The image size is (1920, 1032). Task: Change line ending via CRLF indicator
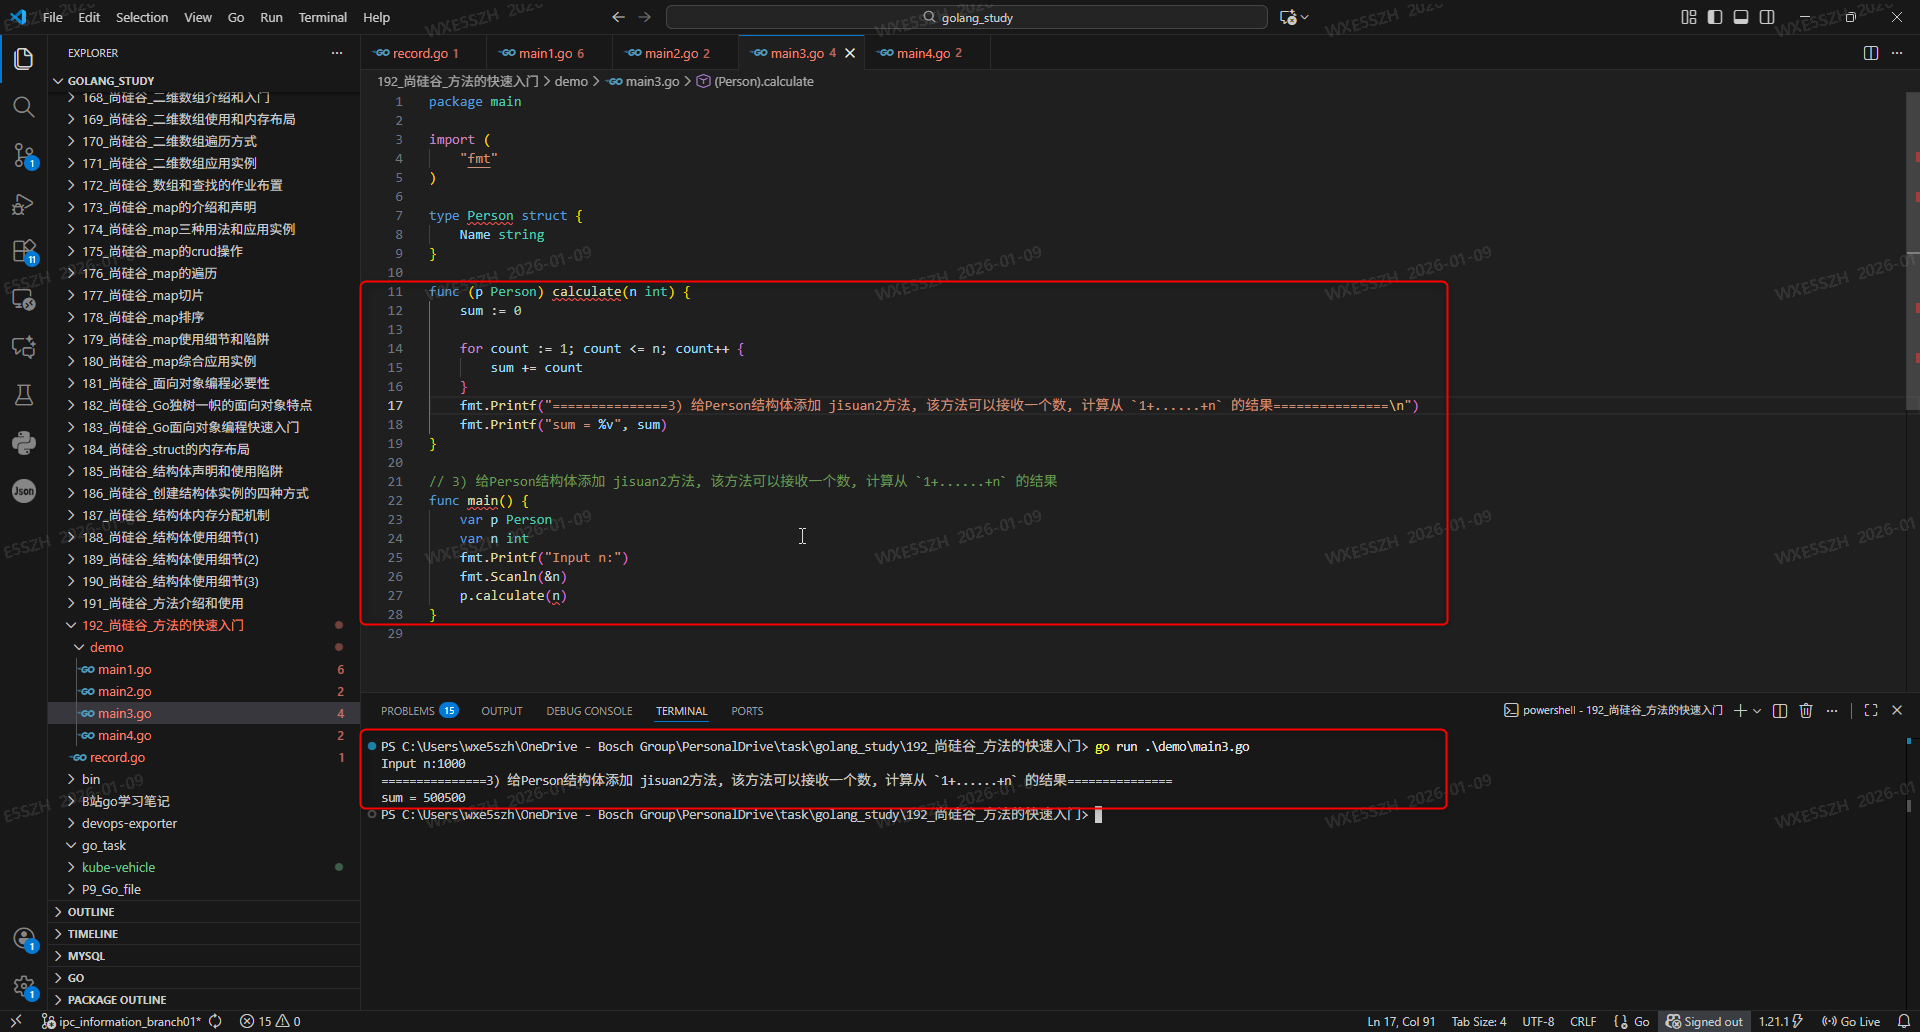[x=1583, y=1022]
